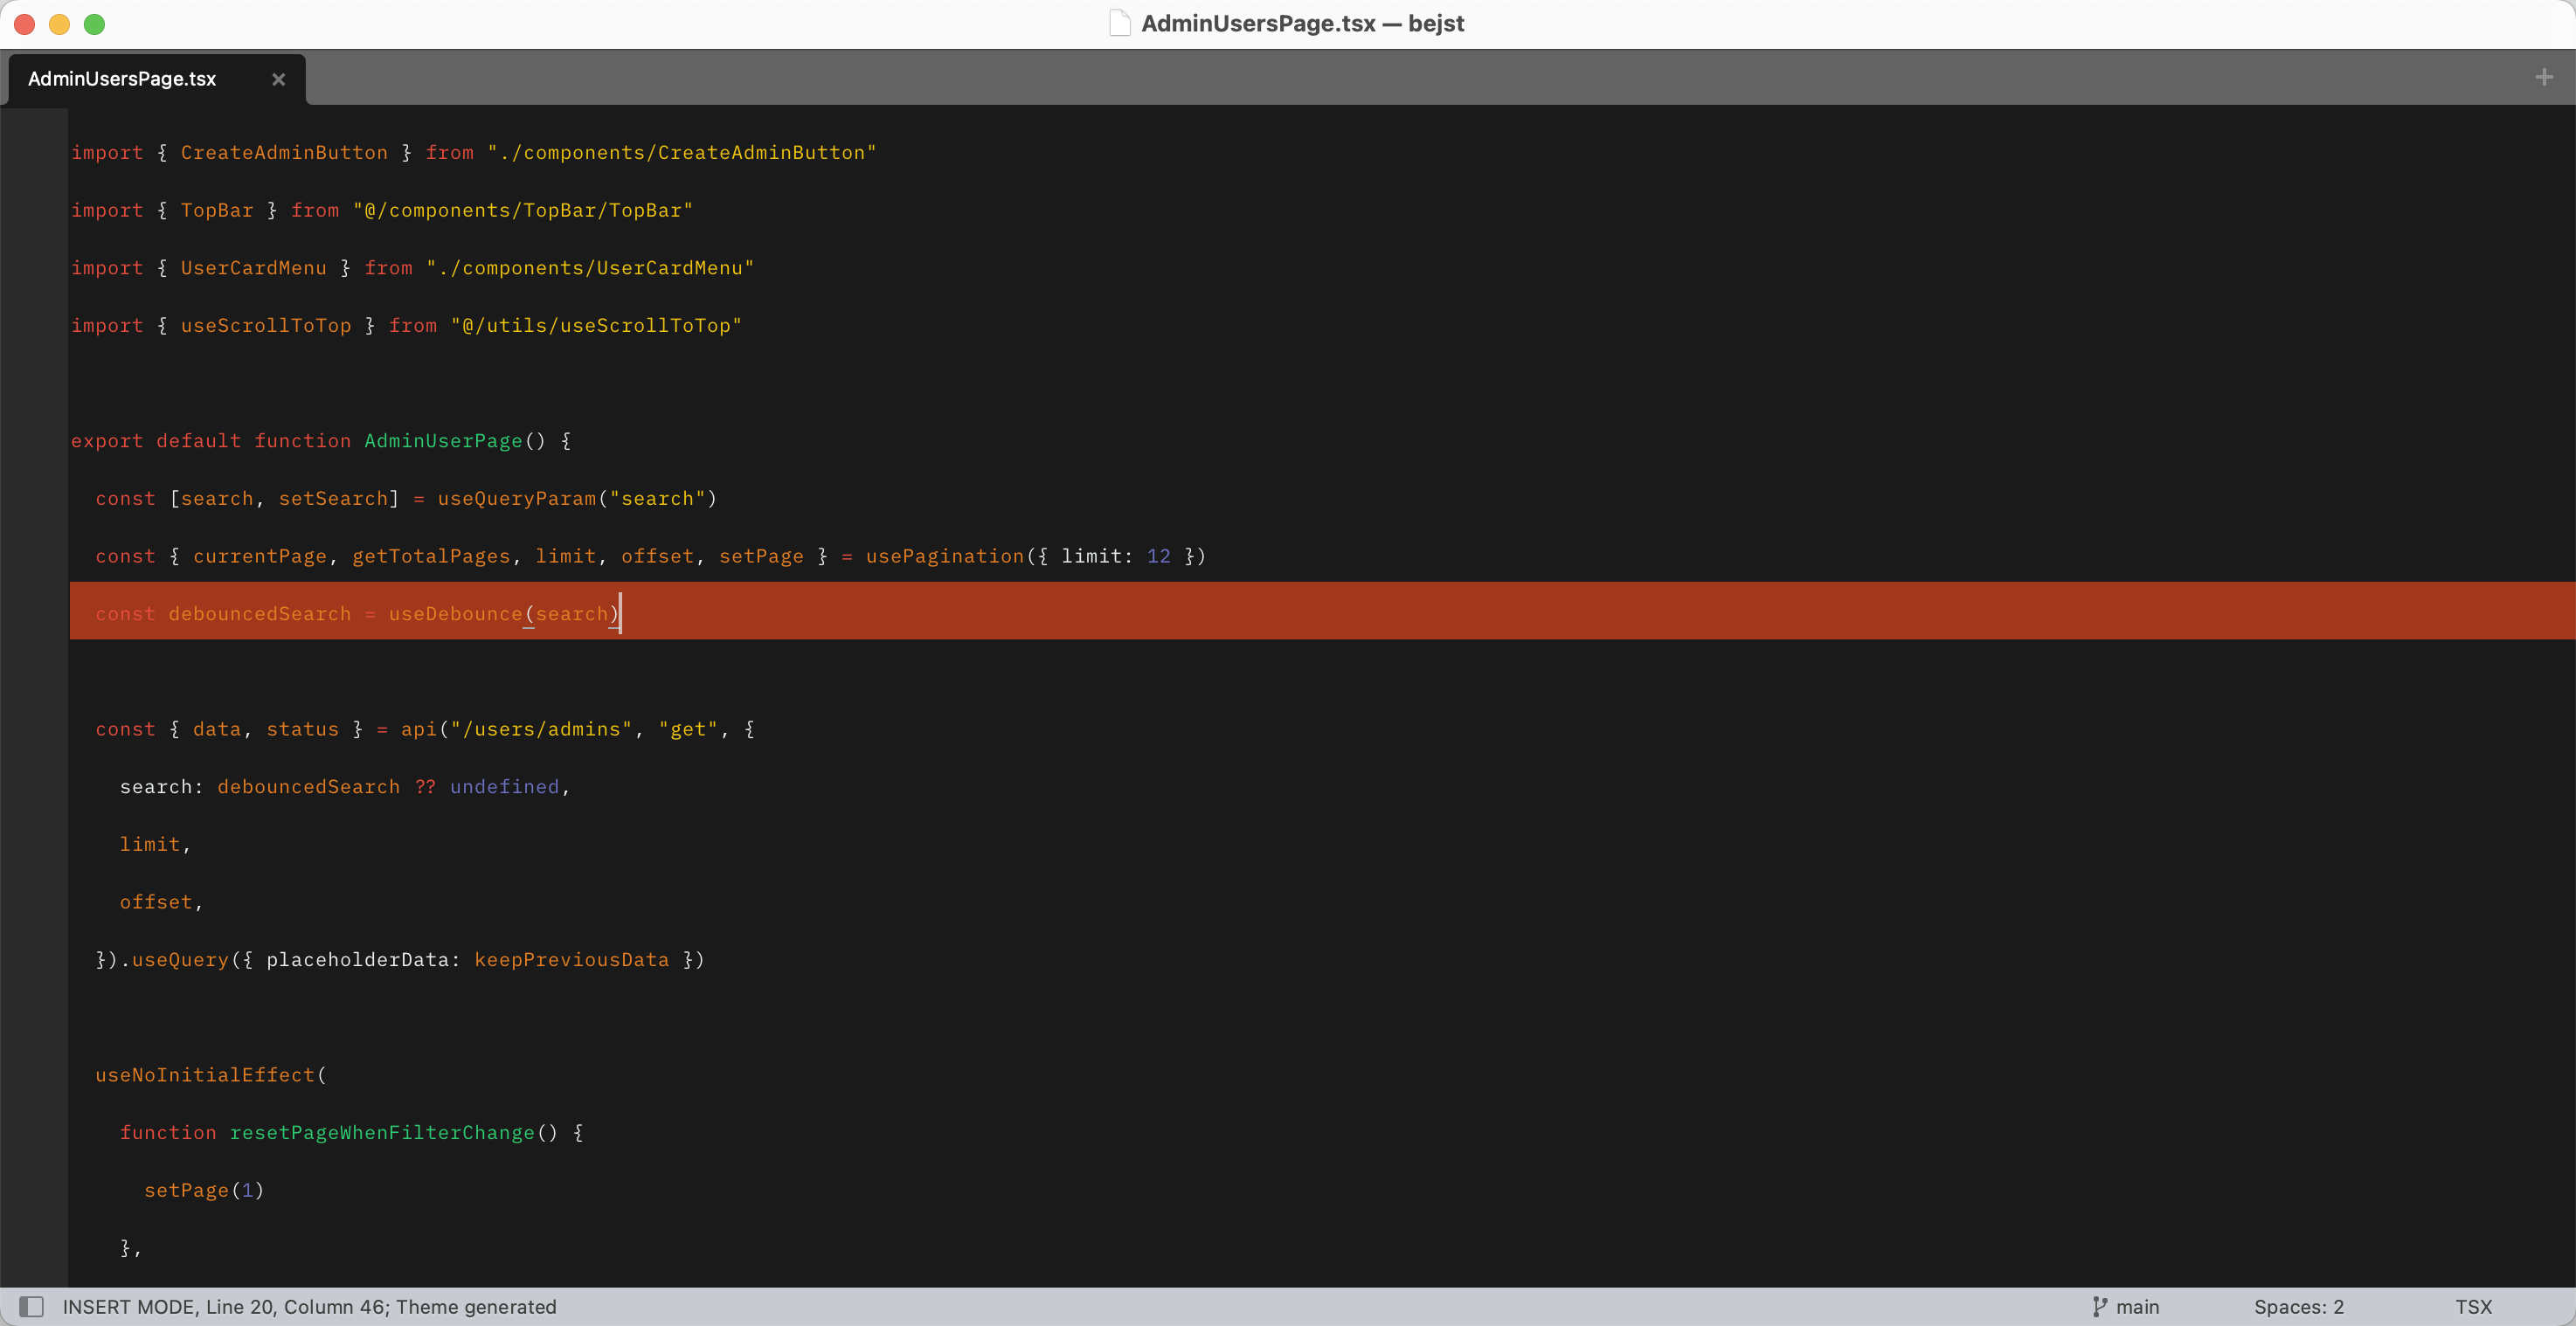Click getTotalPages in destructuring
2576x1326 pixels.
point(431,556)
